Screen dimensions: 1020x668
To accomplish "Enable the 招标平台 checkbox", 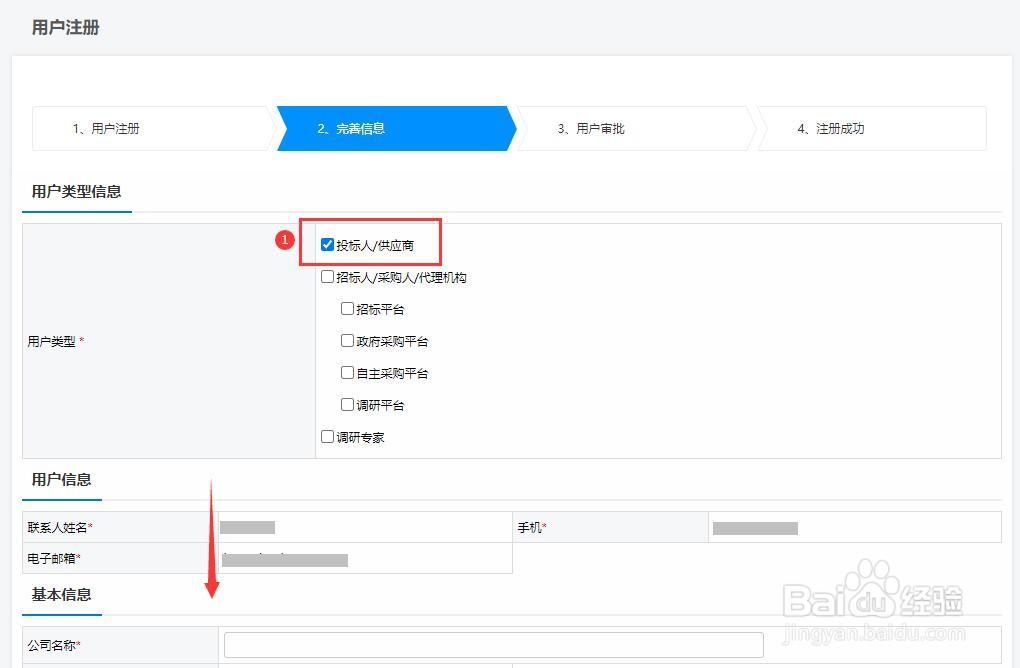I will tap(347, 308).
